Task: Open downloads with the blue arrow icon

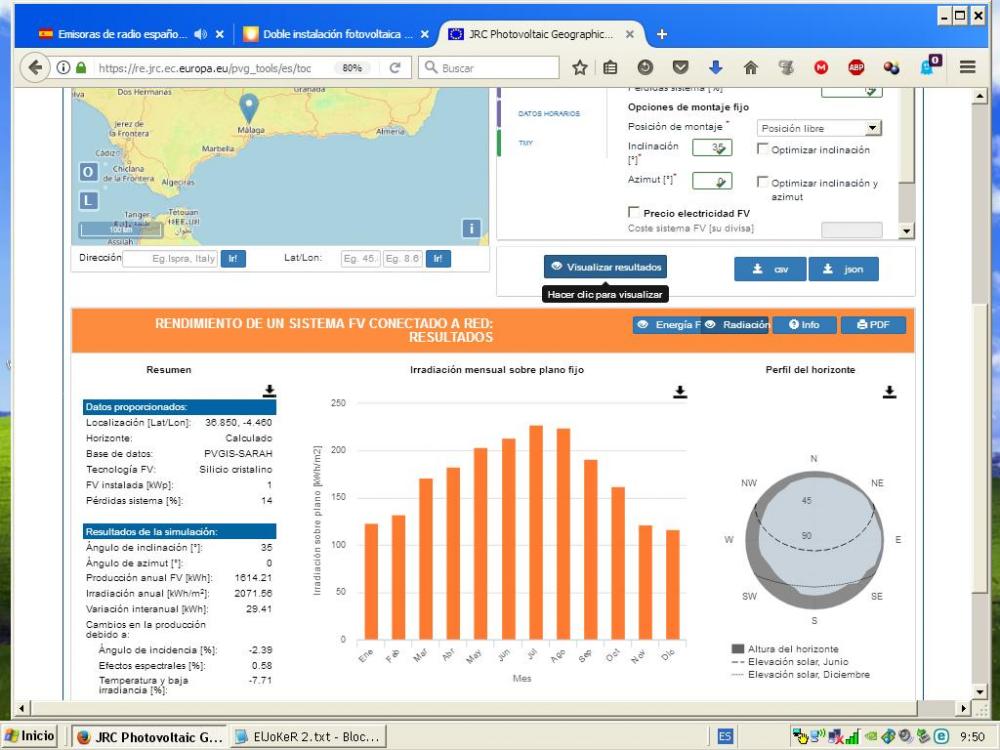Action: point(716,67)
